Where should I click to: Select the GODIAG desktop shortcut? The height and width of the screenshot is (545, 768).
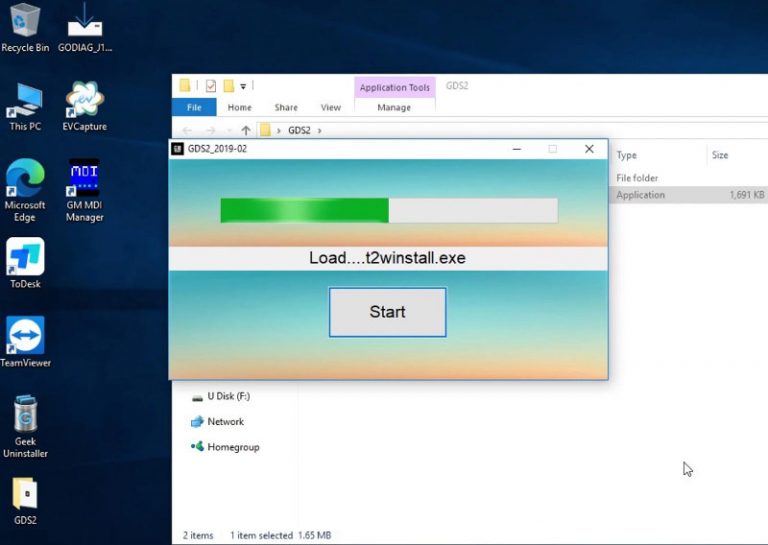coord(85,22)
